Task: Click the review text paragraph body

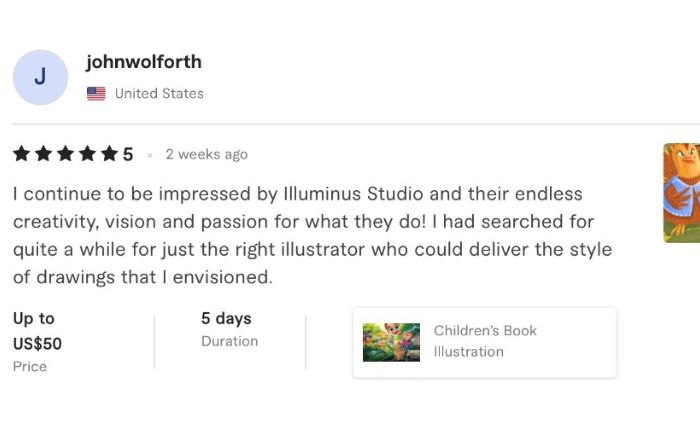Action: click(300, 235)
